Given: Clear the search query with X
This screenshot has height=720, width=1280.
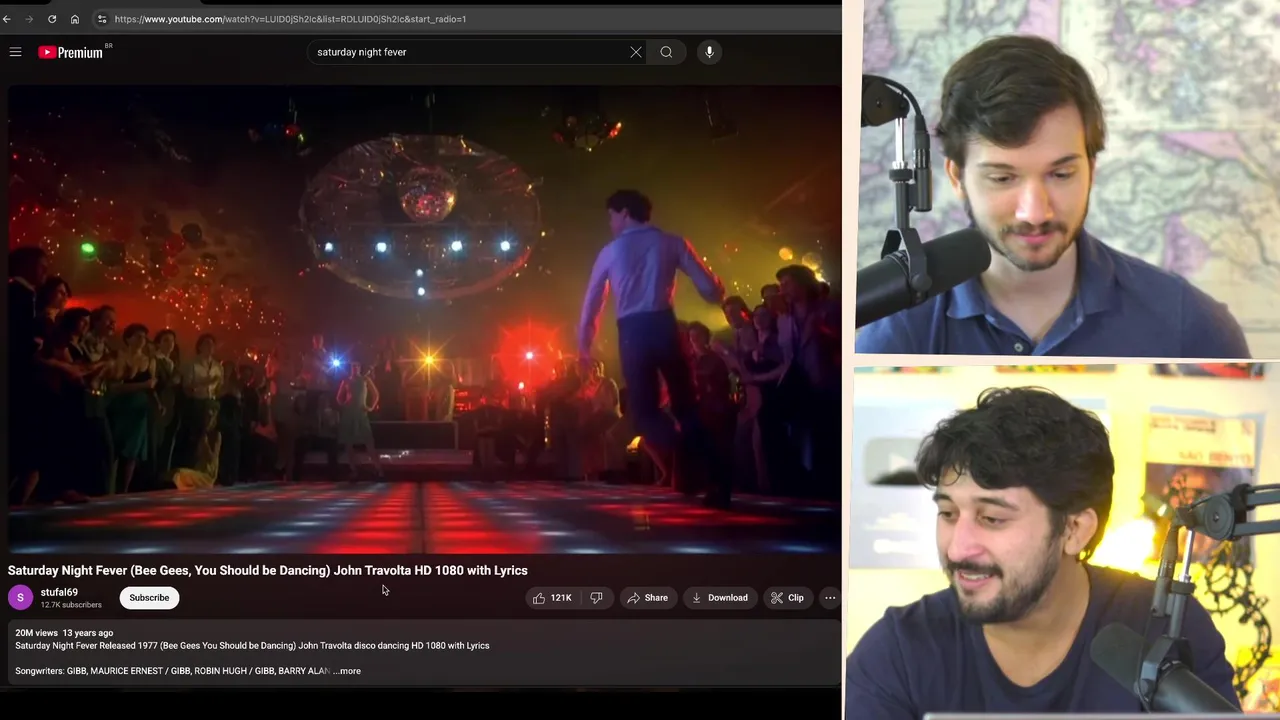Looking at the screenshot, I should tap(636, 52).
